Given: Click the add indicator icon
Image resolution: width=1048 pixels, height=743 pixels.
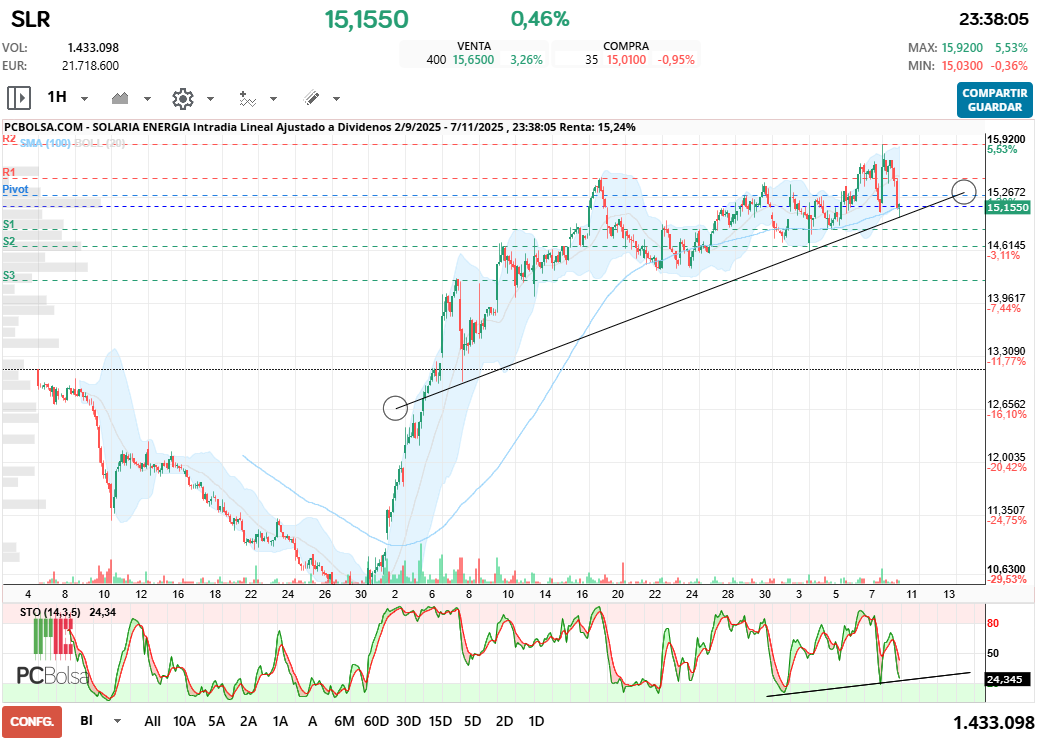Looking at the screenshot, I should pyautogui.click(x=247, y=98).
